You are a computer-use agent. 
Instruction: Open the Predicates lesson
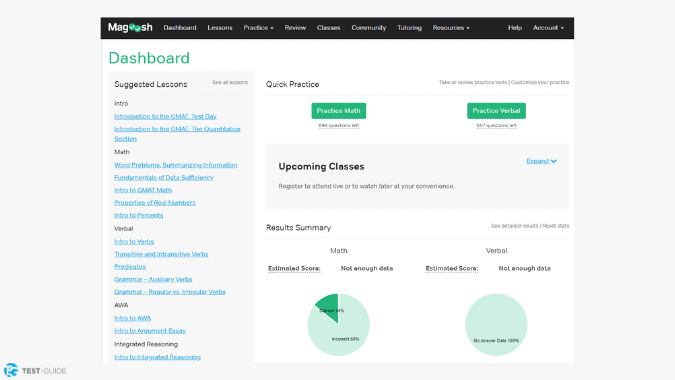point(130,266)
